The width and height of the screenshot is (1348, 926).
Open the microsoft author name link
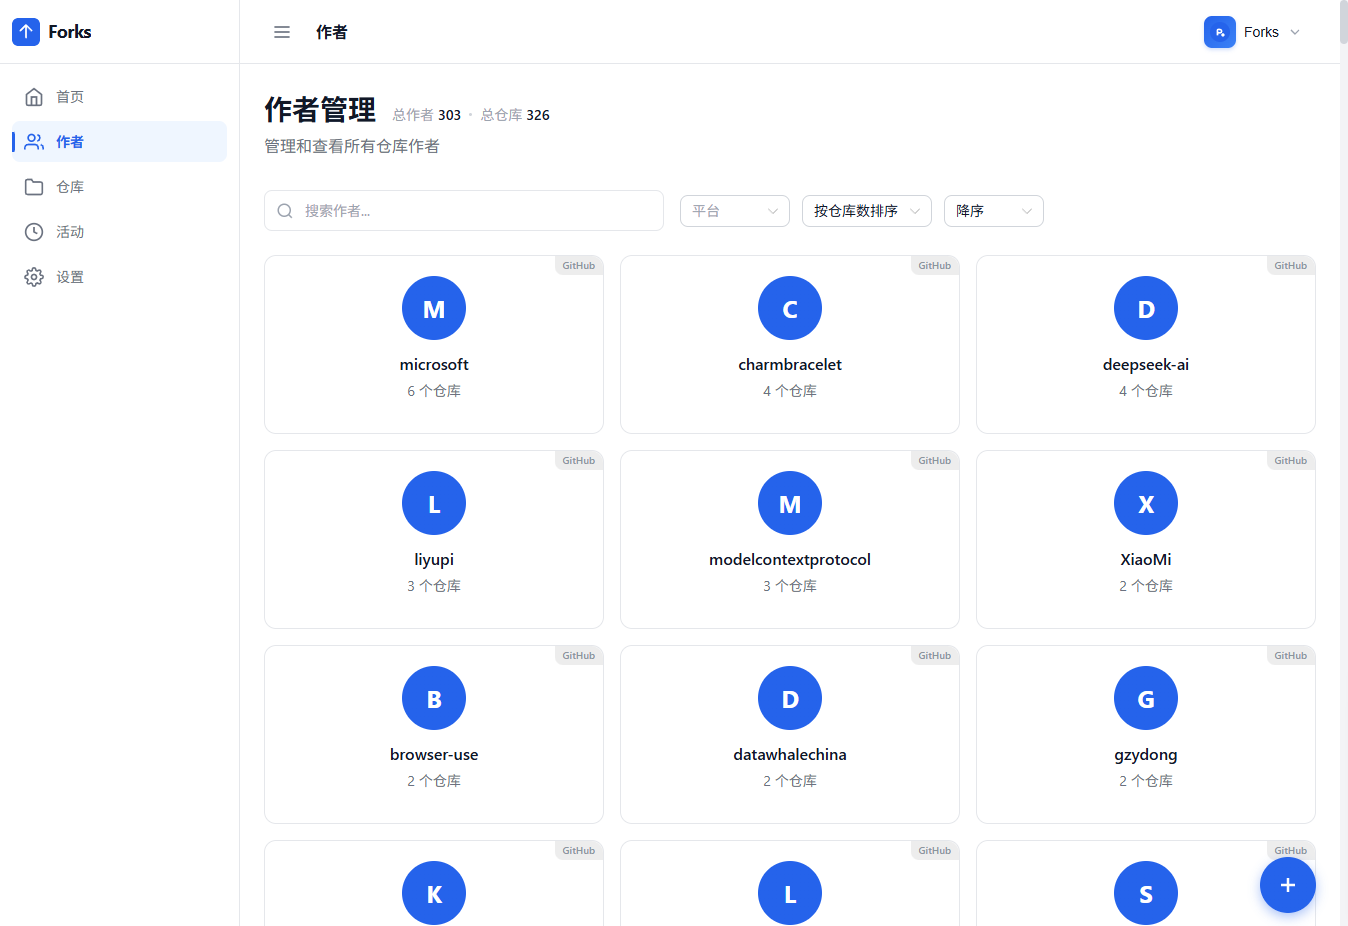(434, 365)
